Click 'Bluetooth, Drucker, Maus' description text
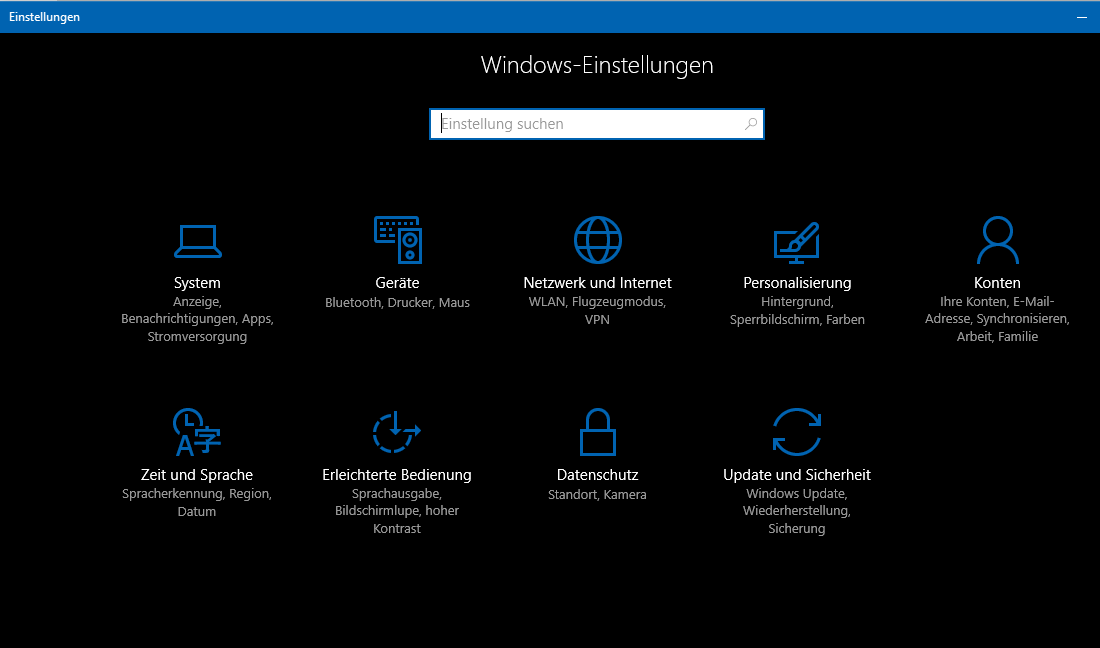The height and width of the screenshot is (648, 1100). tap(397, 302)
